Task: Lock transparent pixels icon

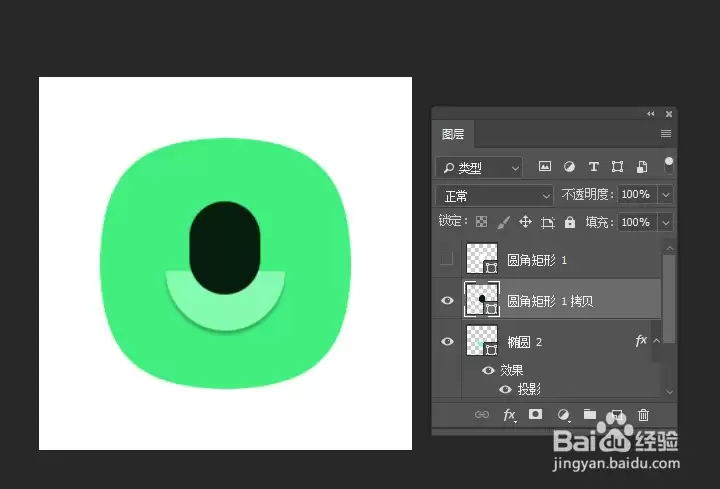Action: click(x=481, y=222)
